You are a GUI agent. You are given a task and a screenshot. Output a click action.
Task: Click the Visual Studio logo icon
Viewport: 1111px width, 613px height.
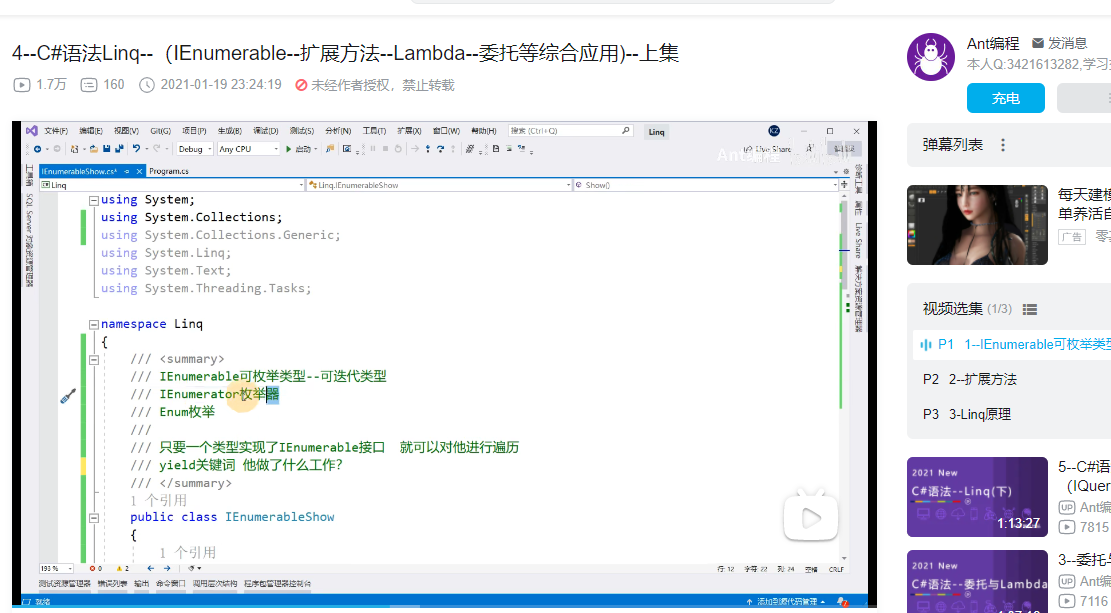coord(31,131)
